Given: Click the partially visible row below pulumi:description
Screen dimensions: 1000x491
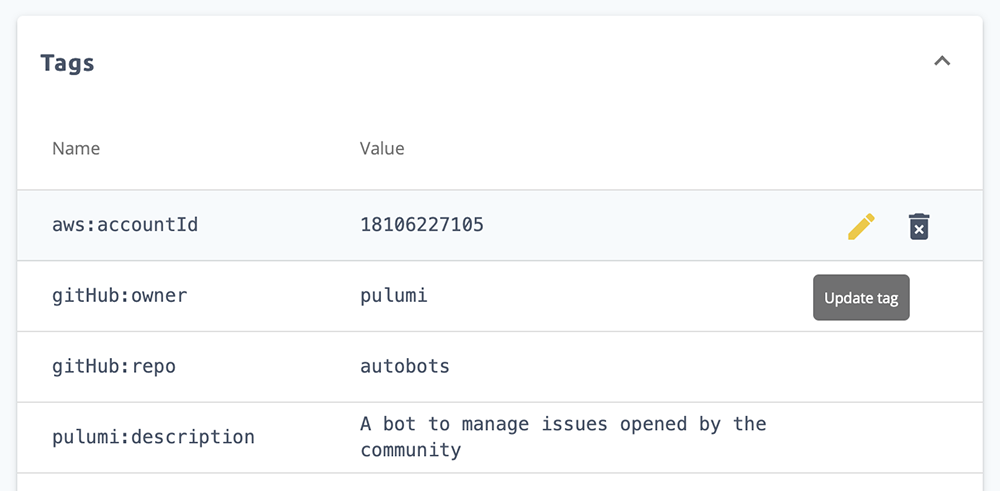Looking at the screenshot, I should (x=500, y=482).
